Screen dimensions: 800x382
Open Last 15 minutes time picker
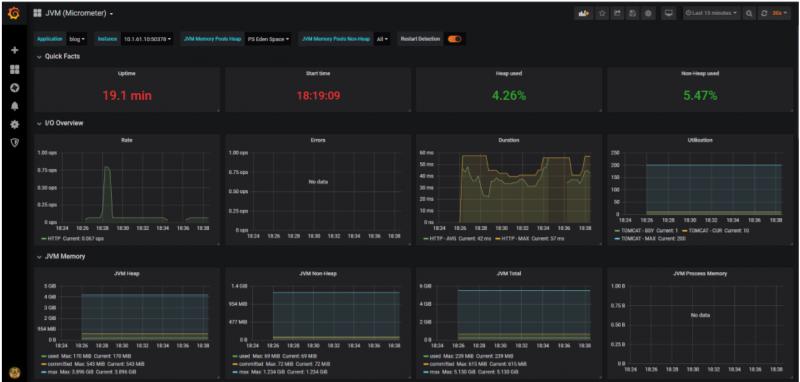(x=712, y=14)
